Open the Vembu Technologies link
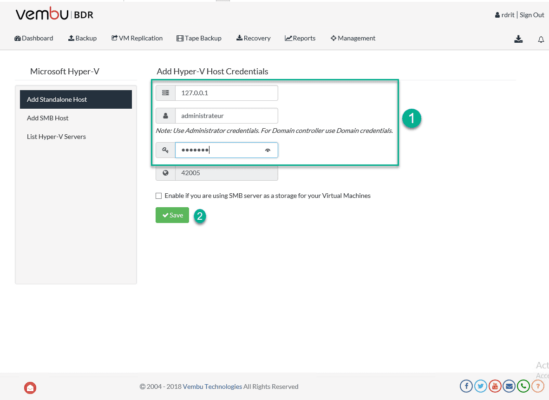The width and height of the screenshot is (549, 400). 212,386
